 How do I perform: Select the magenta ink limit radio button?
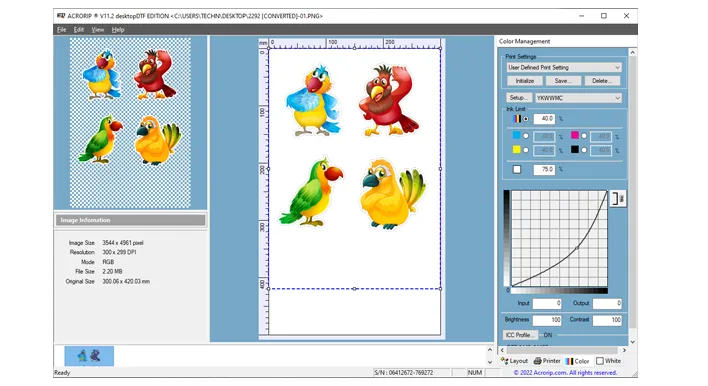[x=584, y=136]
